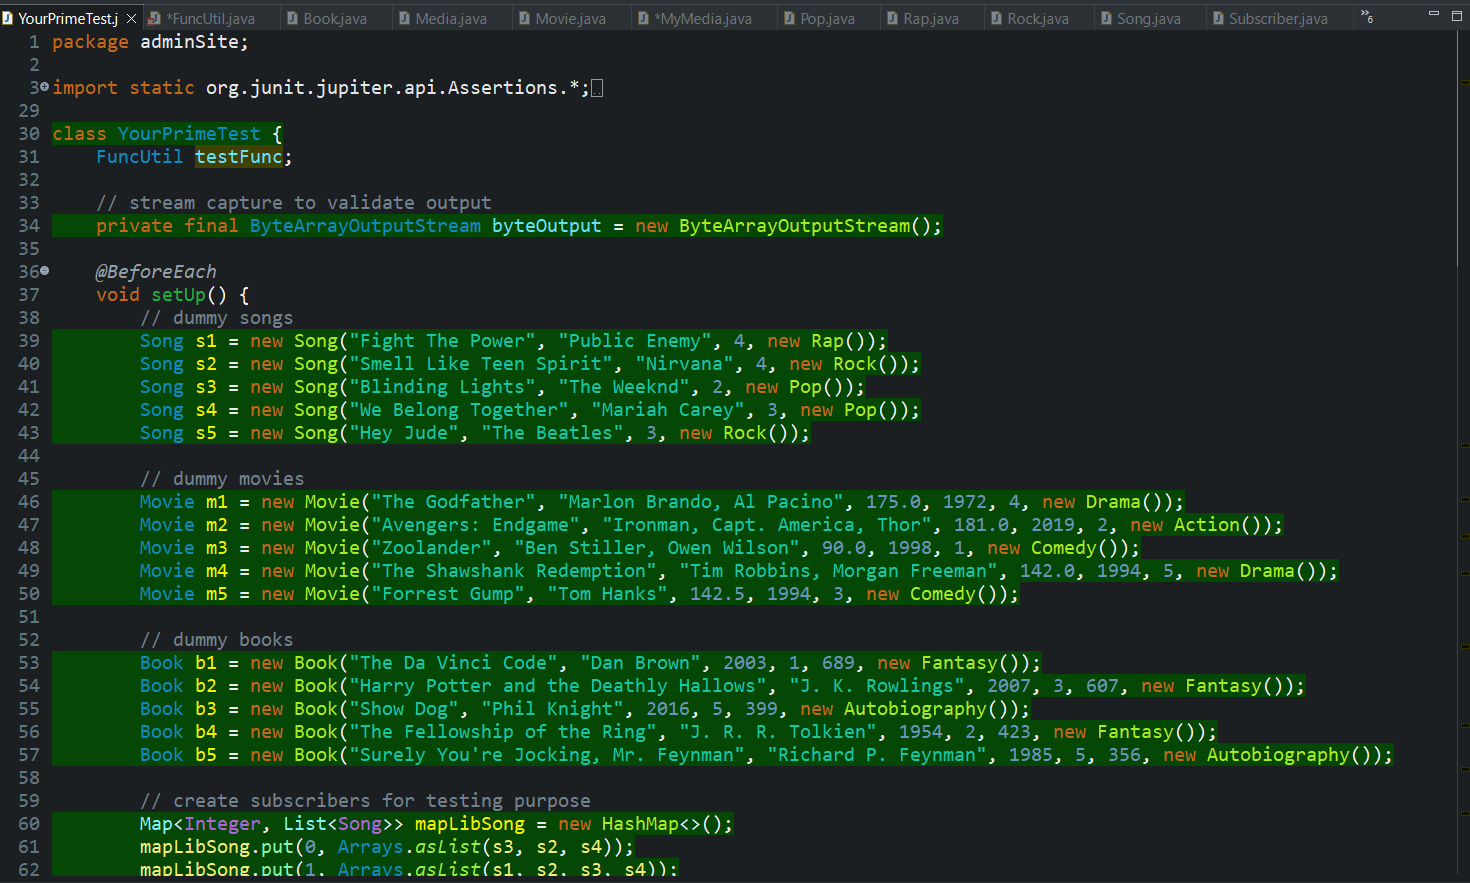Click the string "Avengers: Endgame"
This screenshot has height=883, width=1470.
[x=476, y=525]
